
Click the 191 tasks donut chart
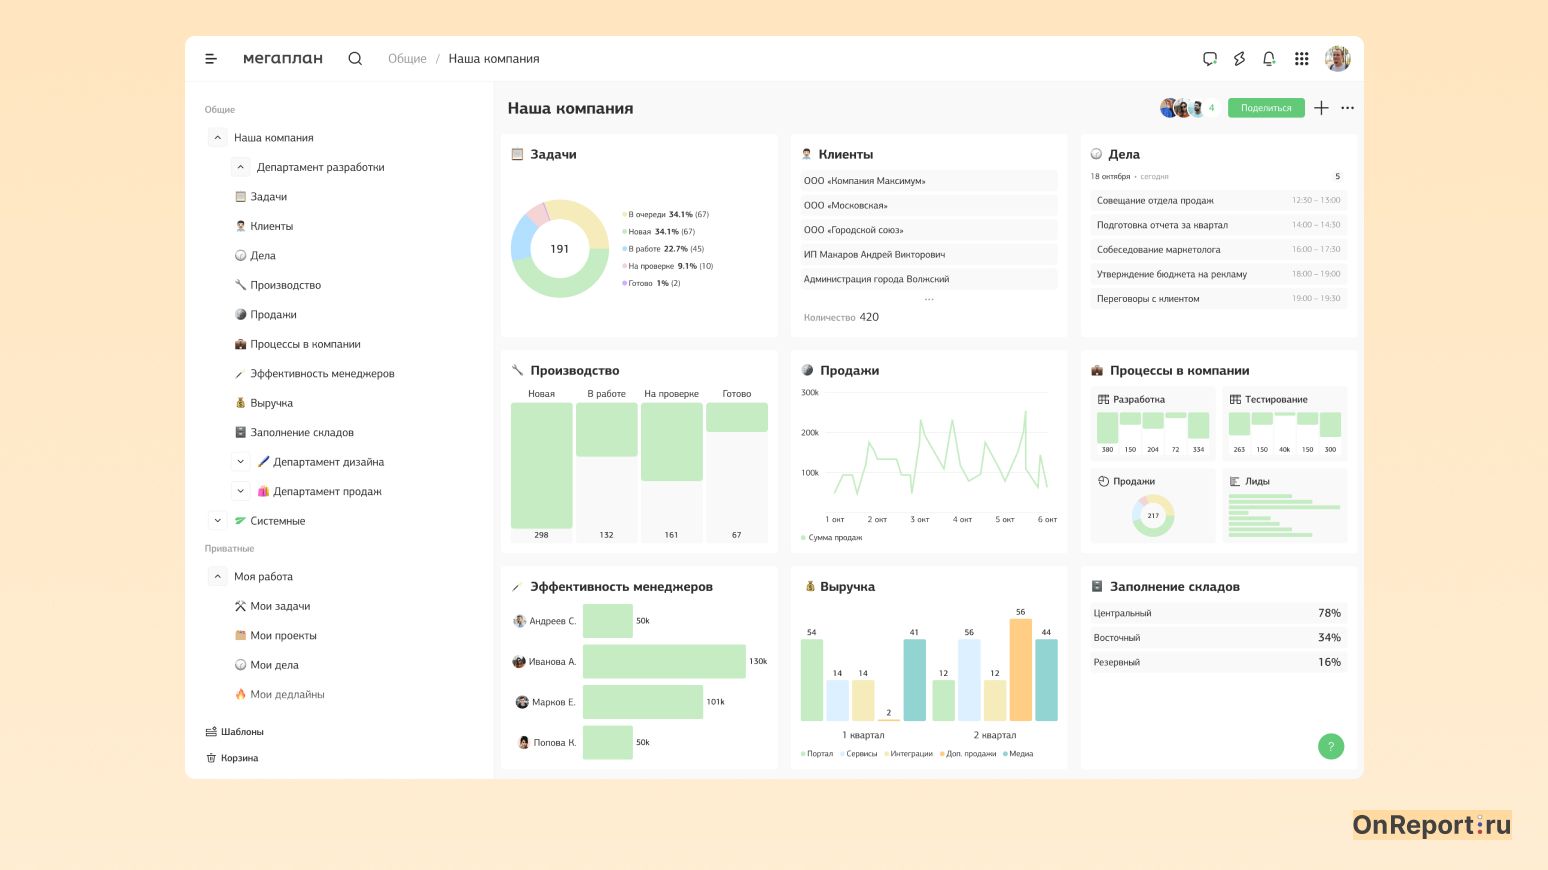coord(560,249)
